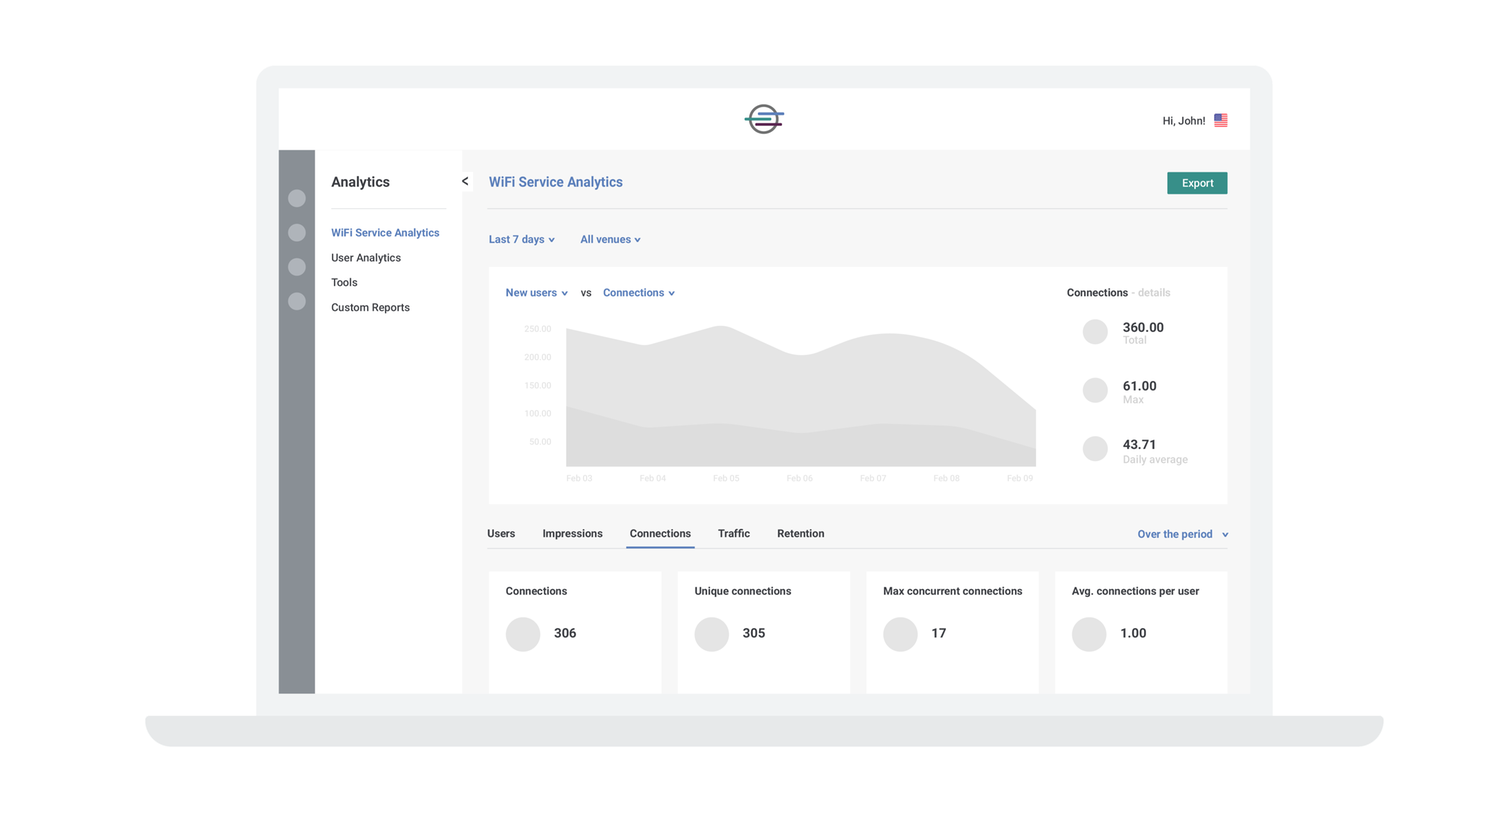Viewport: 1500px width, 816px height.
Task: Open the Over the period dropdown
Action: pyautogui.click(x=1183, y=534)
